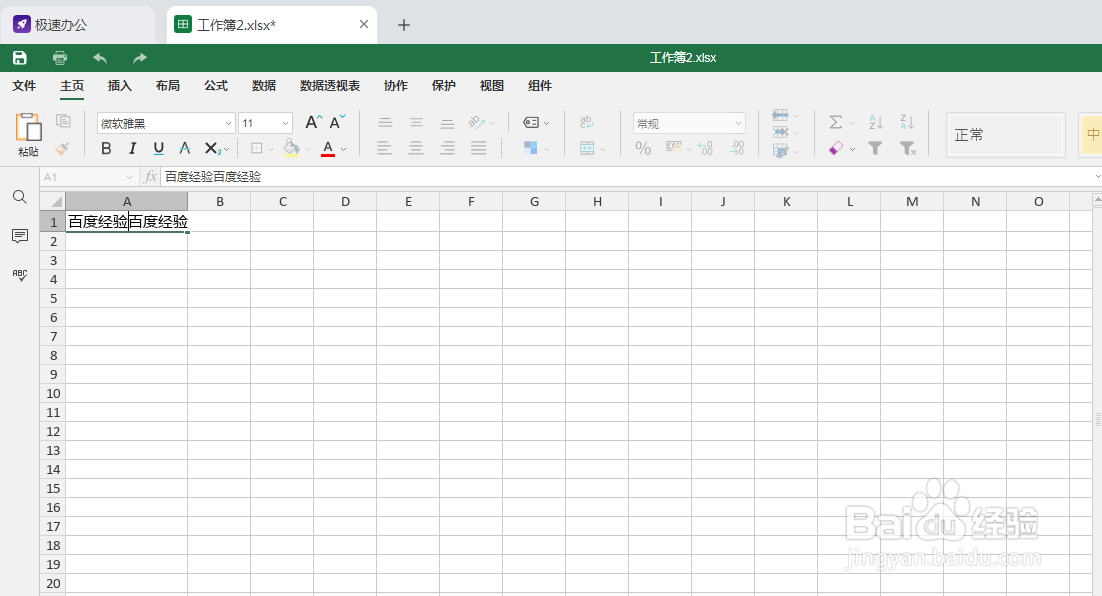Click the percent style icon

point(643,148)
